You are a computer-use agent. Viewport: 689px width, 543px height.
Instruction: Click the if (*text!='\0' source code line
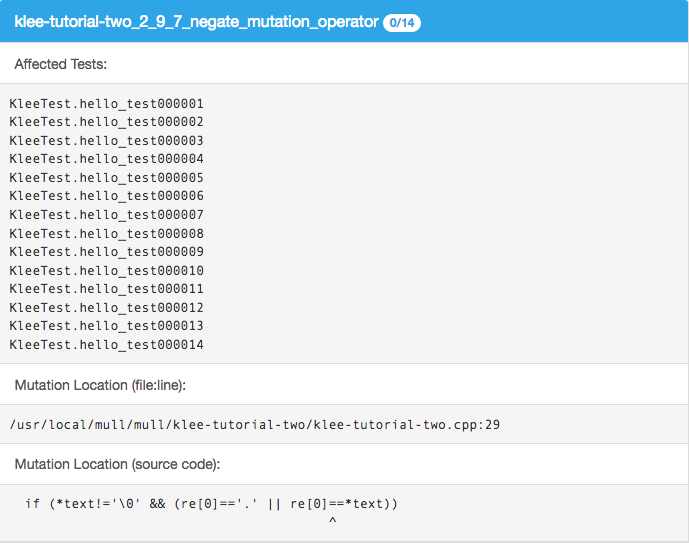(x=211, y=503)
